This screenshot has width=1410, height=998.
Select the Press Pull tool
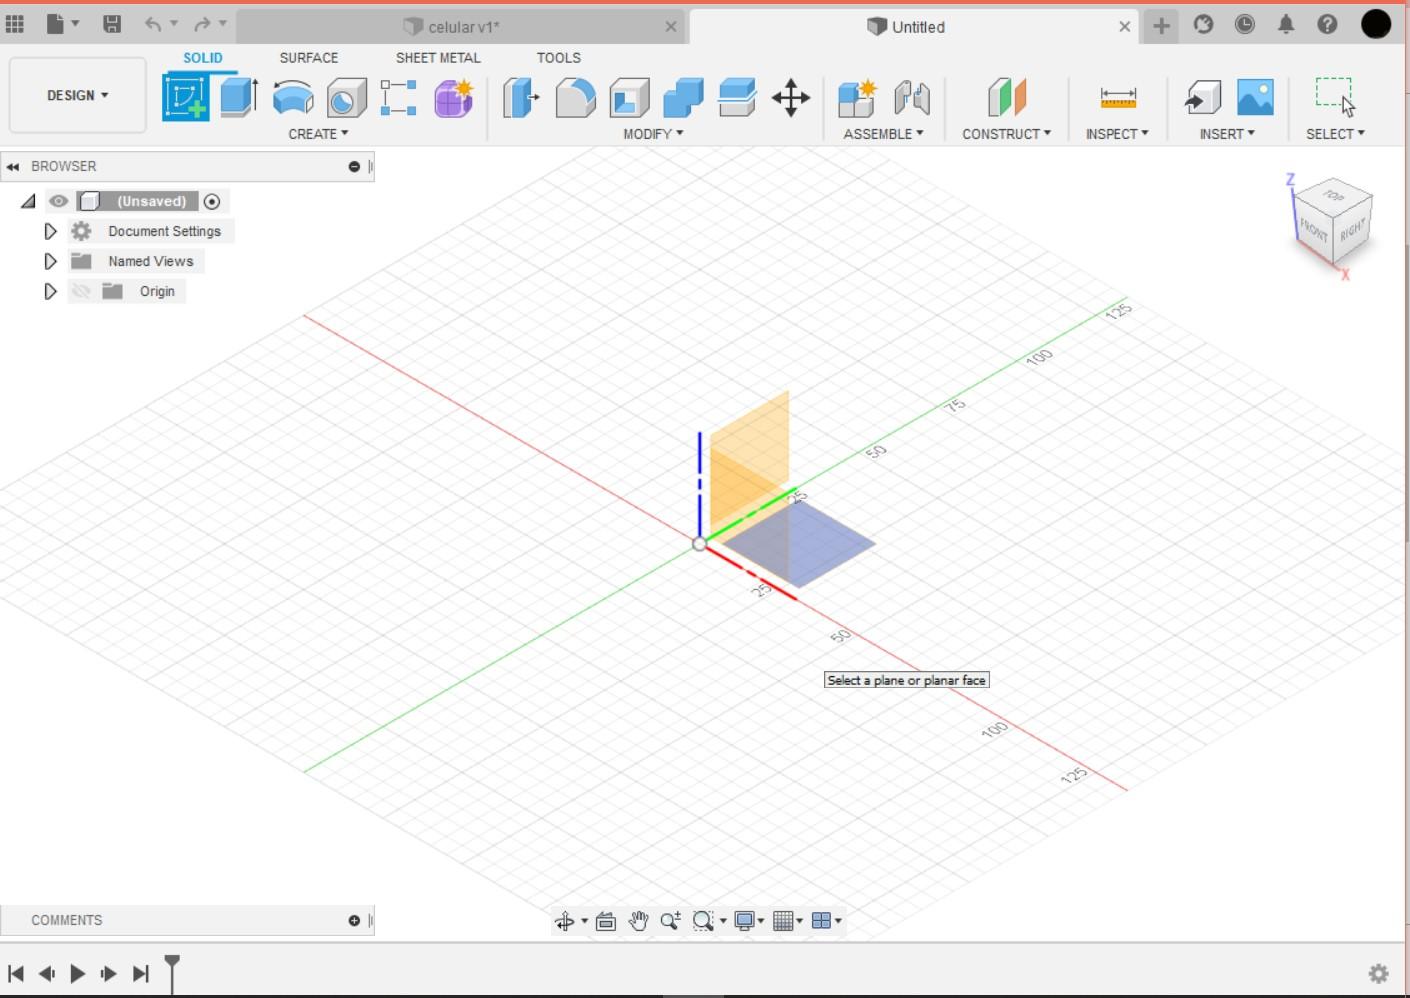520,98
